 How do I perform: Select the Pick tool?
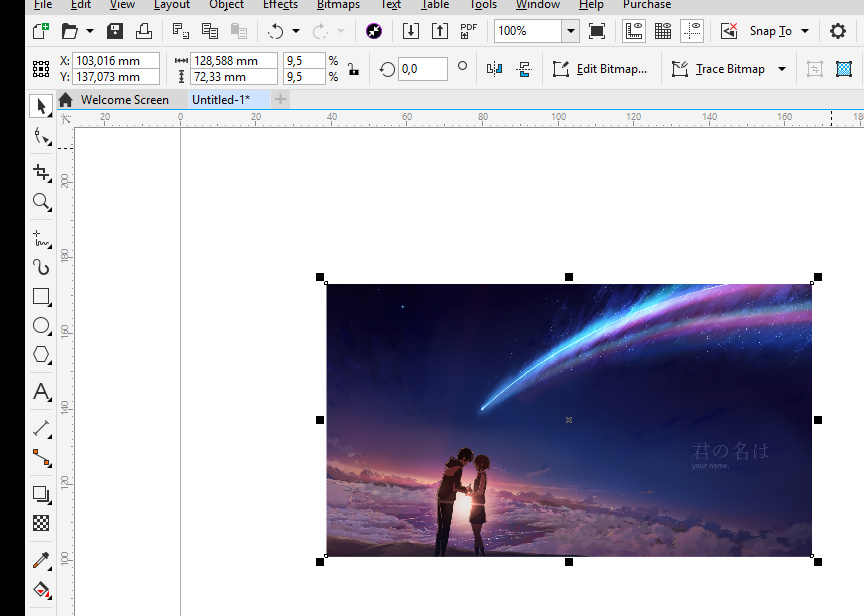click(x=41, y=106)
